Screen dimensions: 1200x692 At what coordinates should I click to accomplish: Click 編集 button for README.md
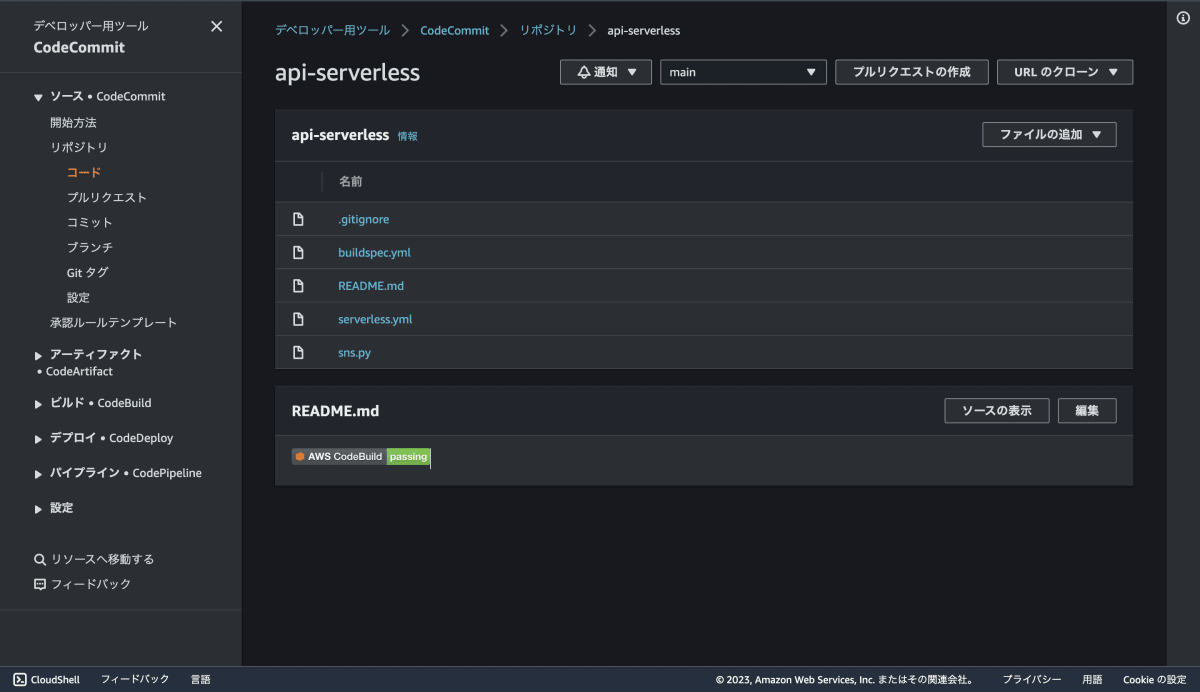[x=1087, y=411]
